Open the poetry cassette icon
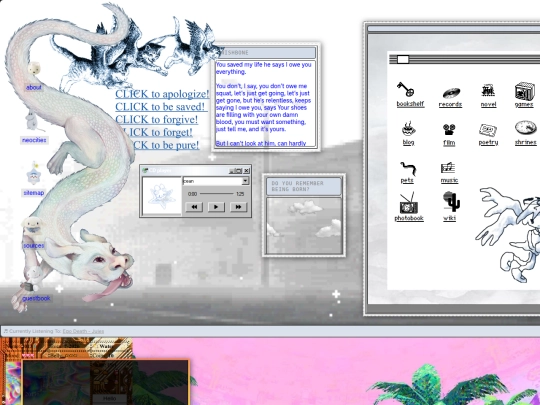This screenshot has height=405, width=540. click(488, 130)
